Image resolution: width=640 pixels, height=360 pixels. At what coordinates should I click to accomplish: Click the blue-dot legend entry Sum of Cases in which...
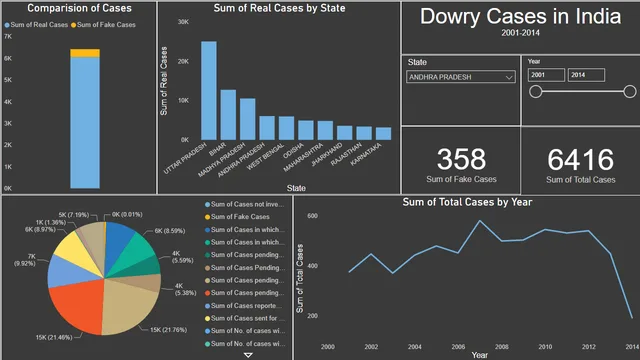click(x=245, y=230)
